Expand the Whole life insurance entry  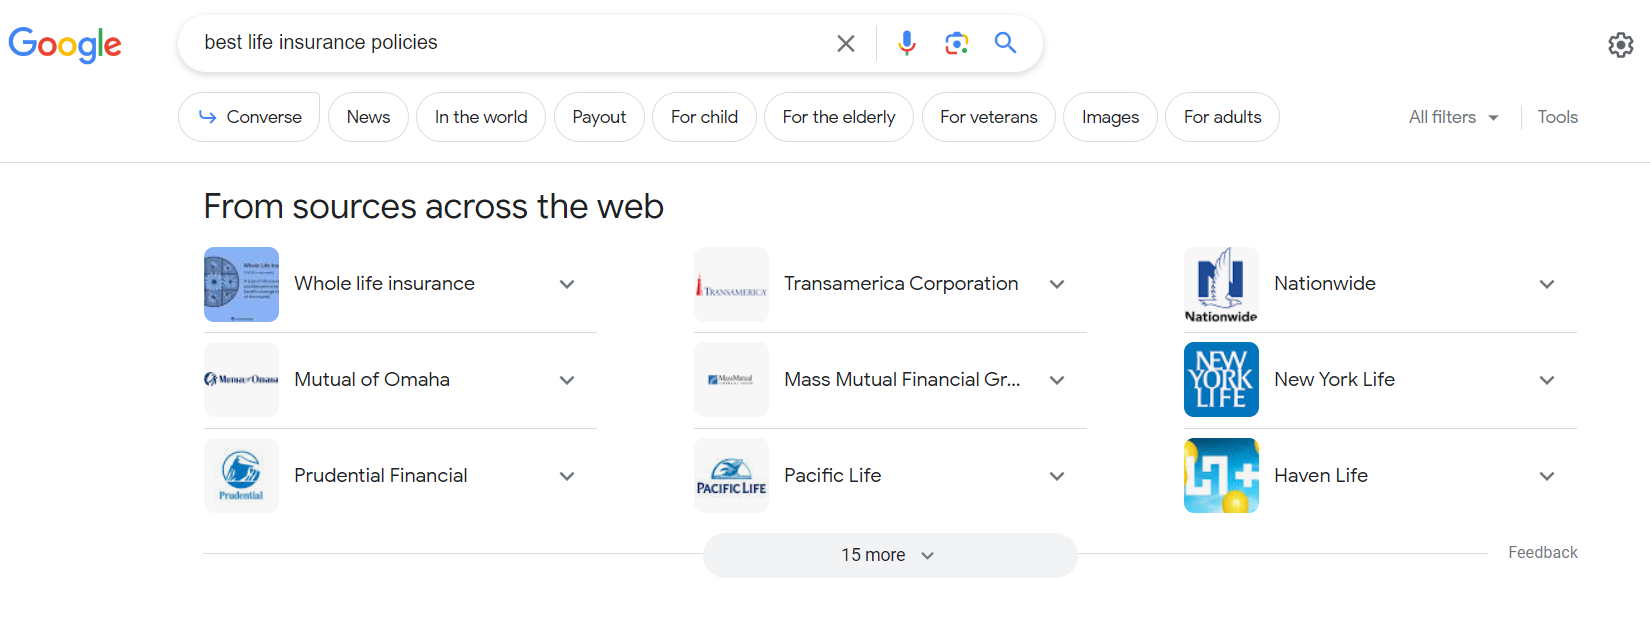click(x=567, y=284)
